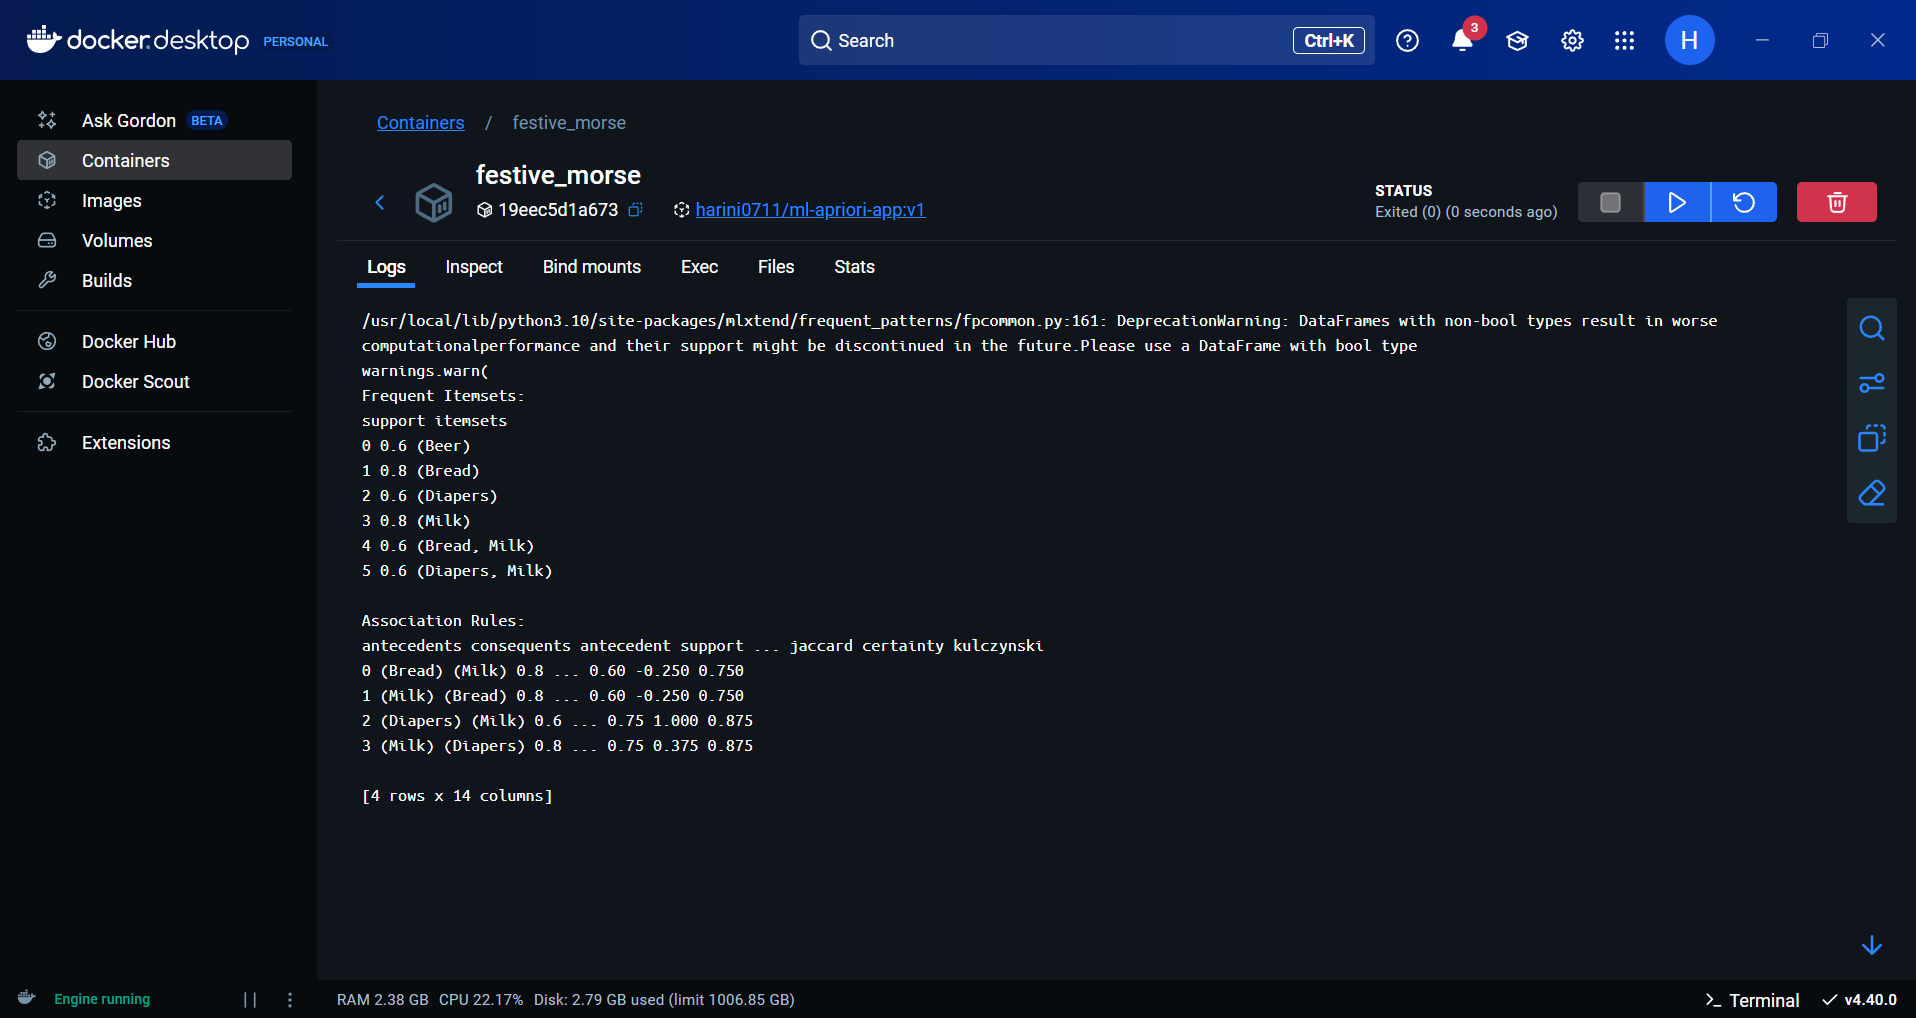Click the Docker Desktop whale logo
Image resolution: width=1916 pixels, height=1018 pixels.
[44, 39]
